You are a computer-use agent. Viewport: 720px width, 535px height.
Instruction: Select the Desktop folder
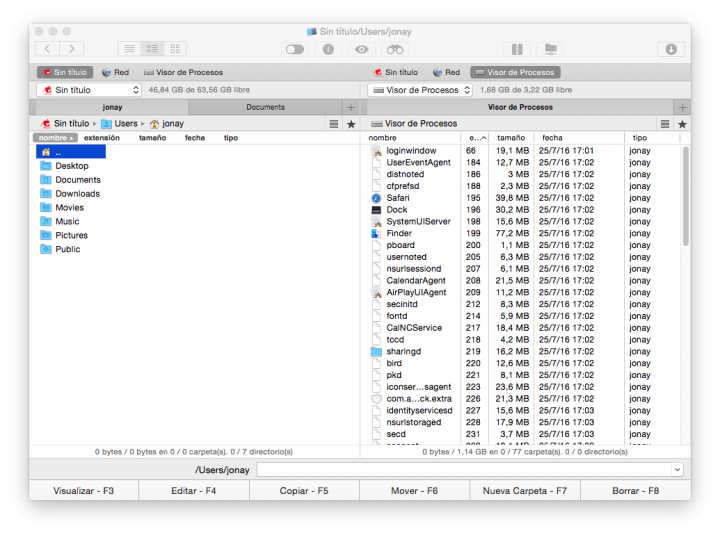(65, 166)
